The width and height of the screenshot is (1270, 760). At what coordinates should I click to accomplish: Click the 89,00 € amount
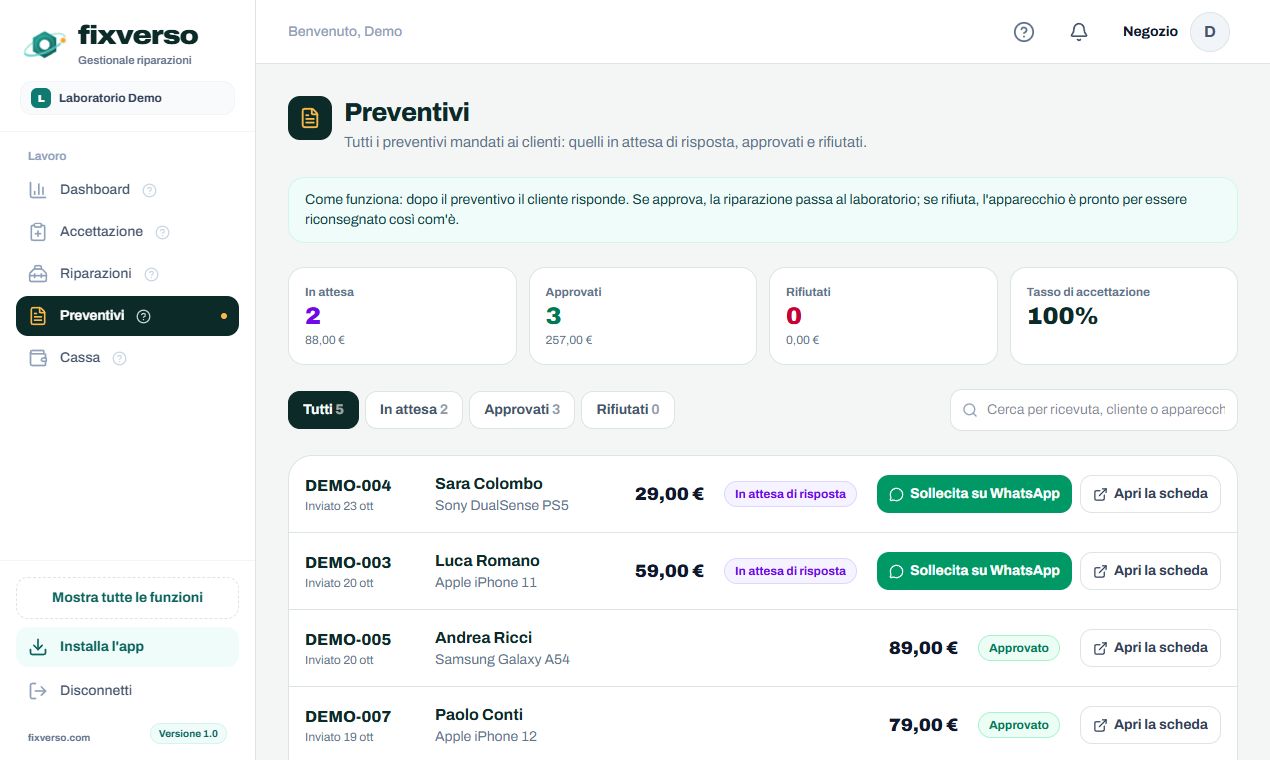(923, 648)
